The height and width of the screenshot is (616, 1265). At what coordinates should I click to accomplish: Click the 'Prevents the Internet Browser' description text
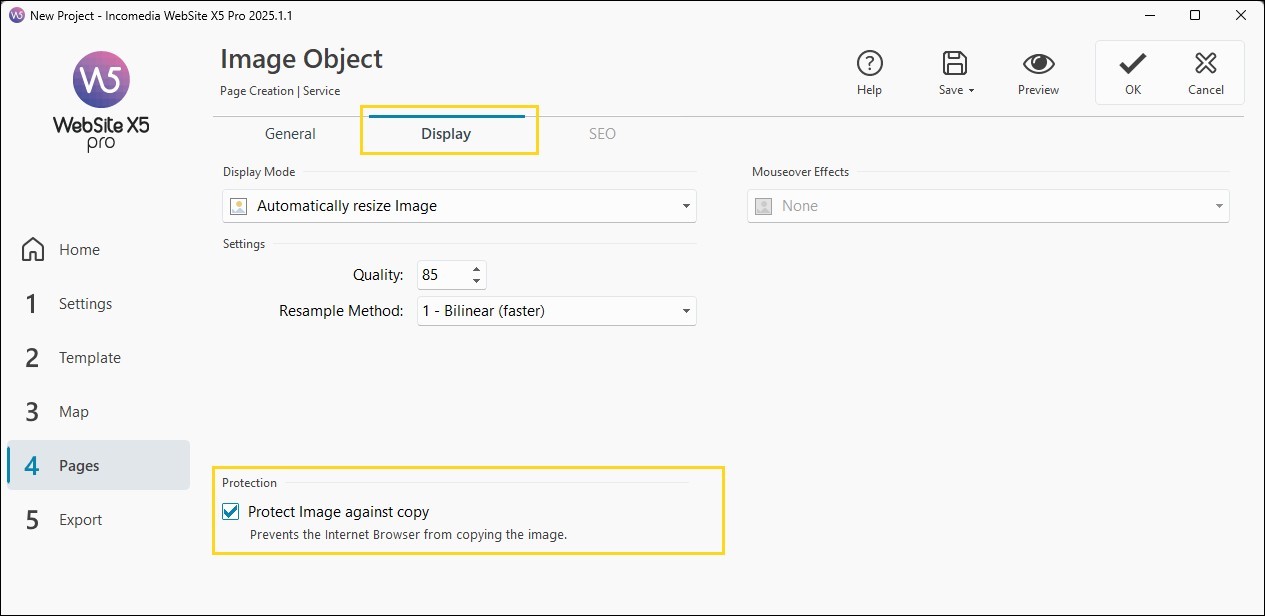408,535
